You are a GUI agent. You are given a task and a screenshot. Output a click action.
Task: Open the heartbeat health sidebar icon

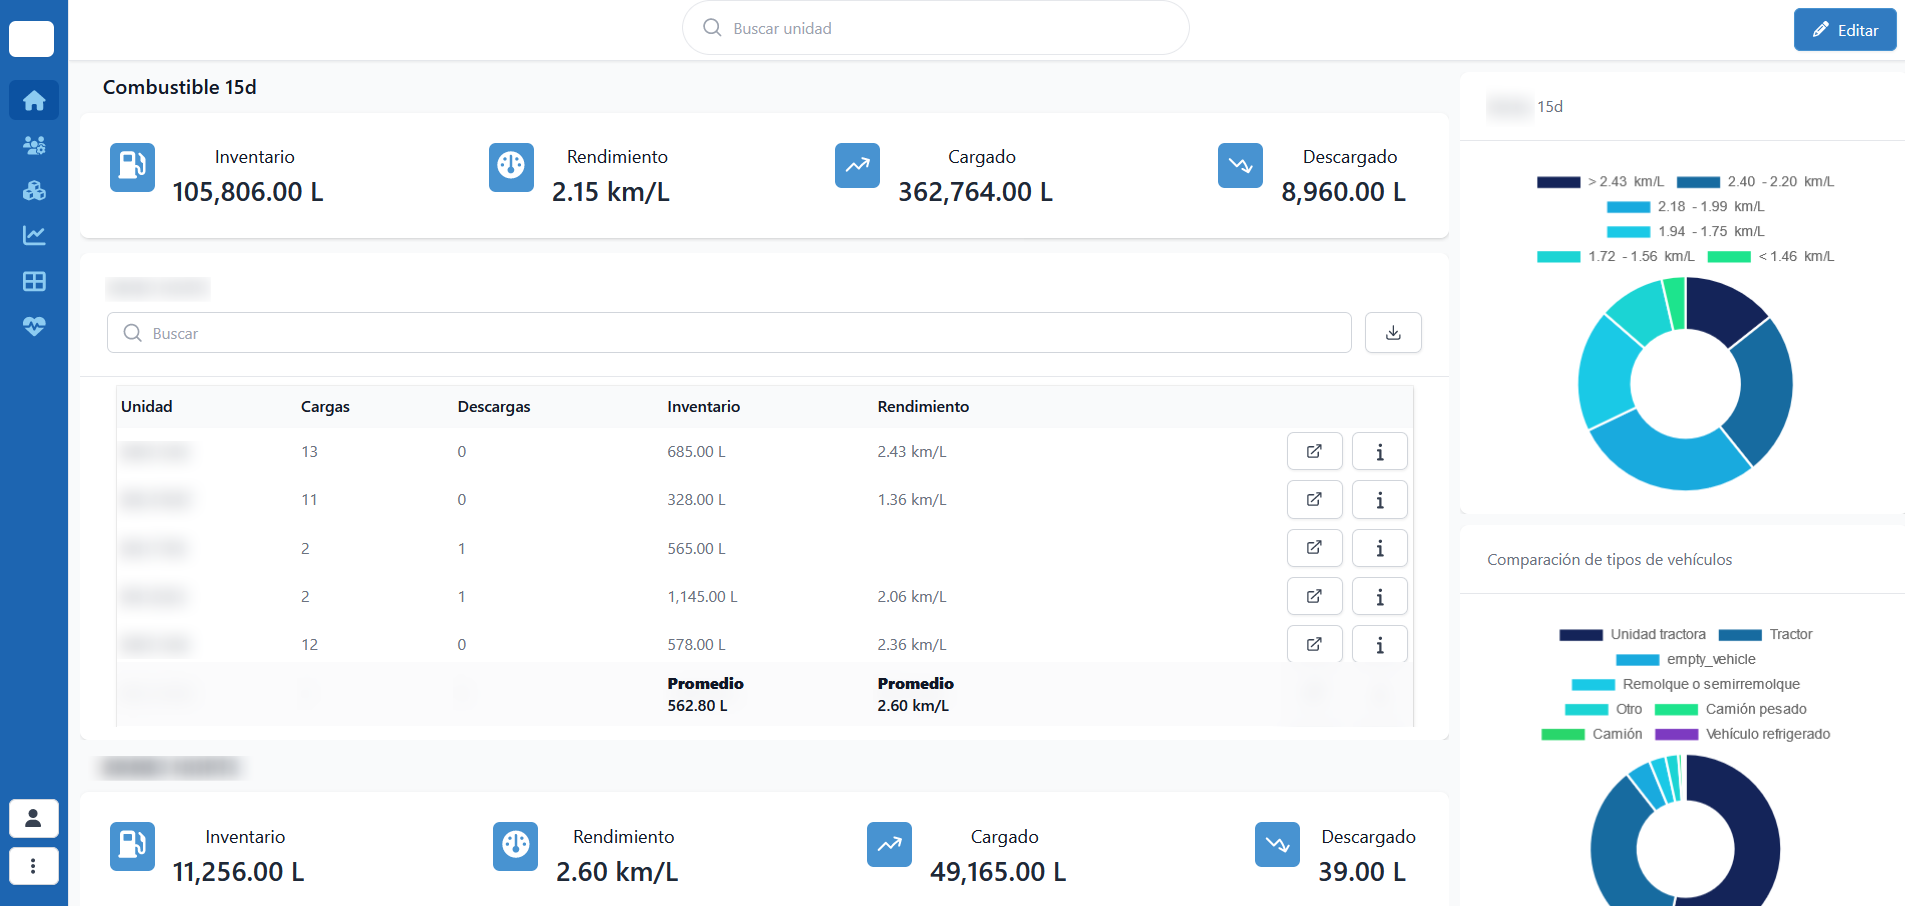pyautogui.click(x=34, y=326)
